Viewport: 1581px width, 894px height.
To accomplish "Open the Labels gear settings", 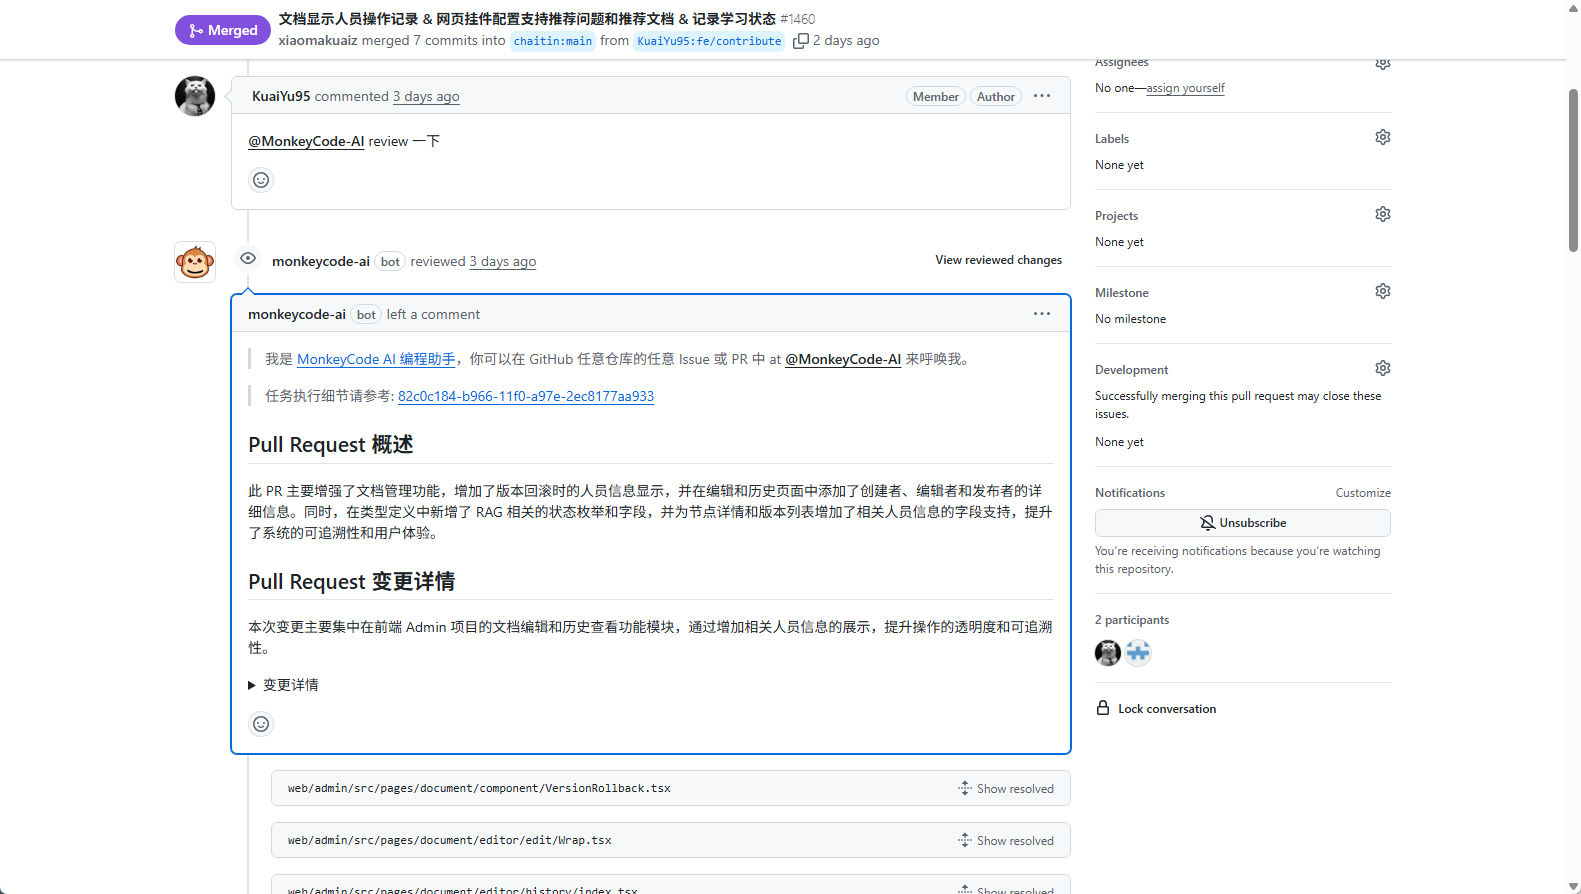I will pyautogui.click(x=1383, y=137).
